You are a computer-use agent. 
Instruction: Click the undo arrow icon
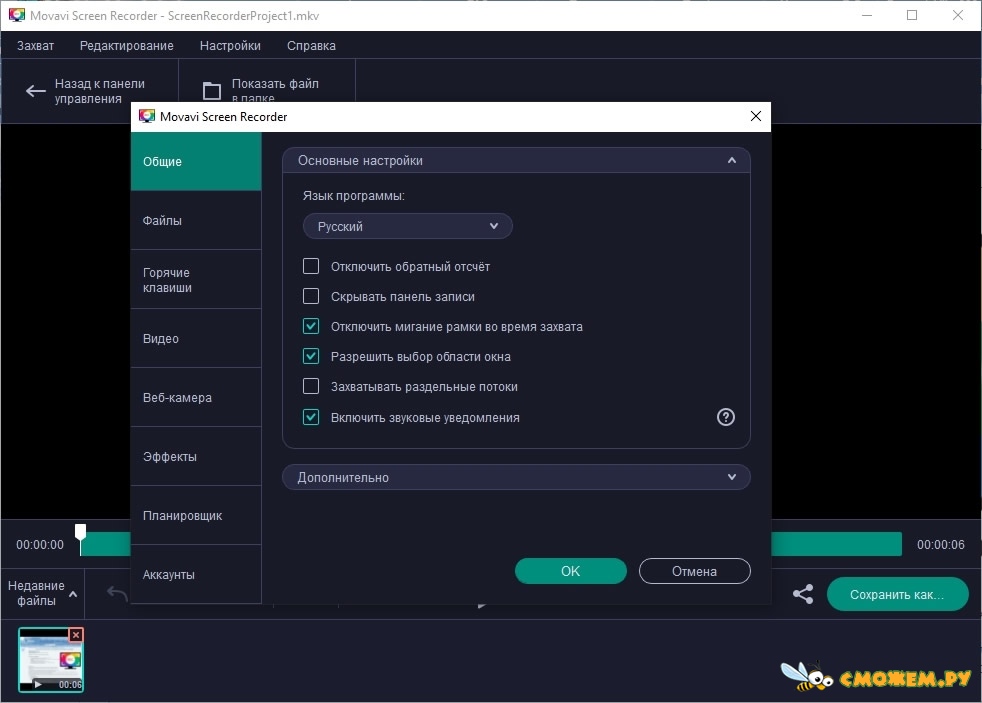117,593
